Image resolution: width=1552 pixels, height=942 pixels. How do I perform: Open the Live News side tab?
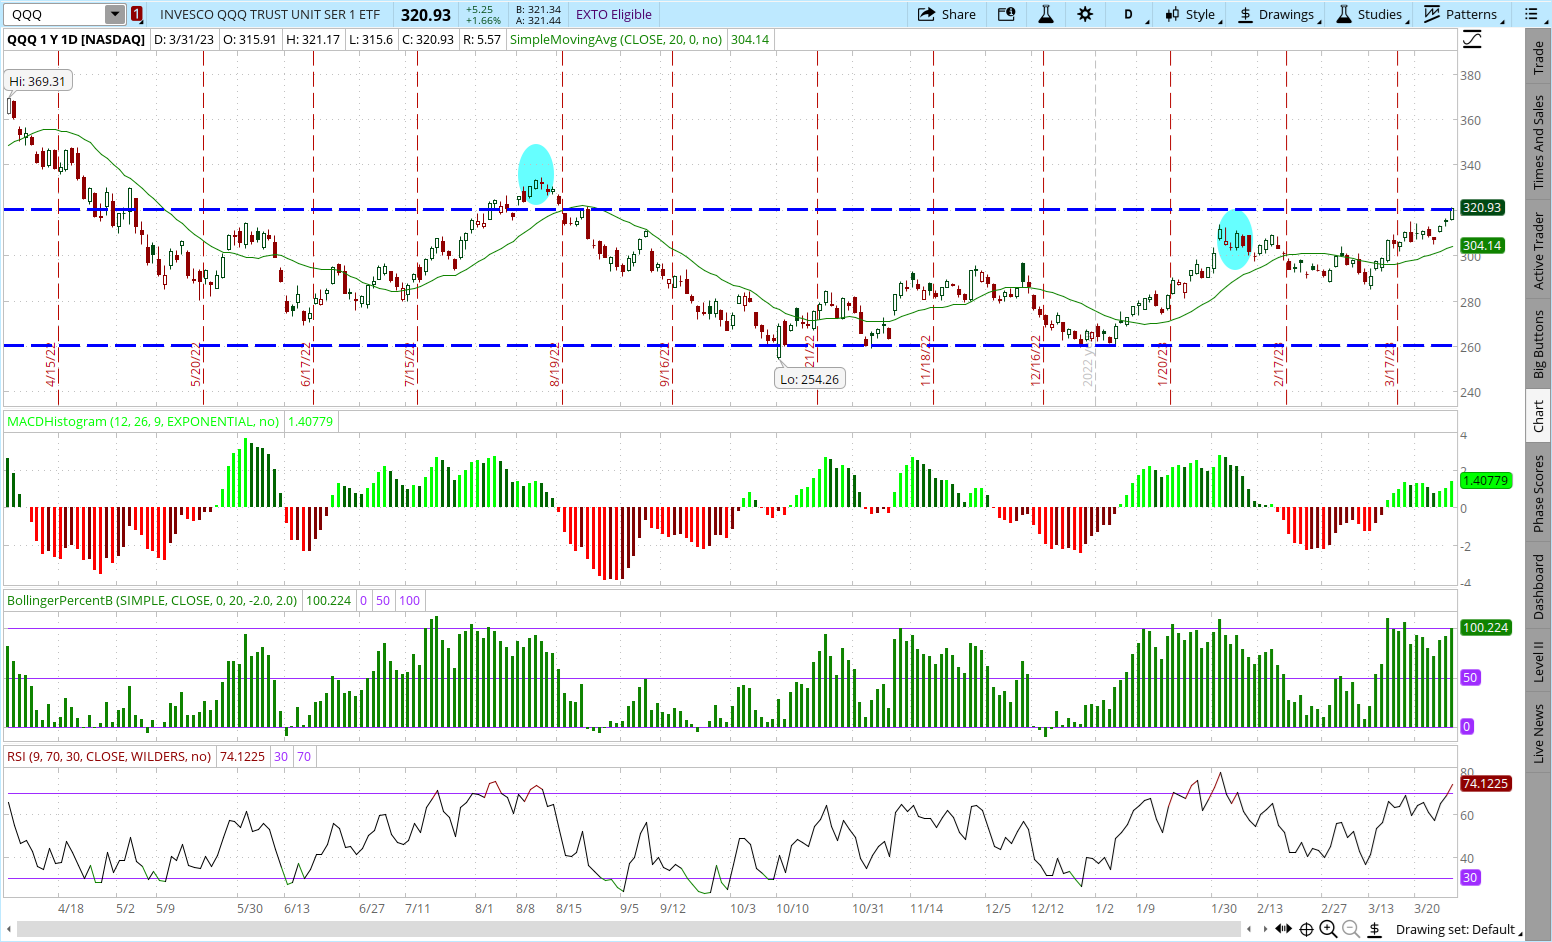coord(1538,733)
